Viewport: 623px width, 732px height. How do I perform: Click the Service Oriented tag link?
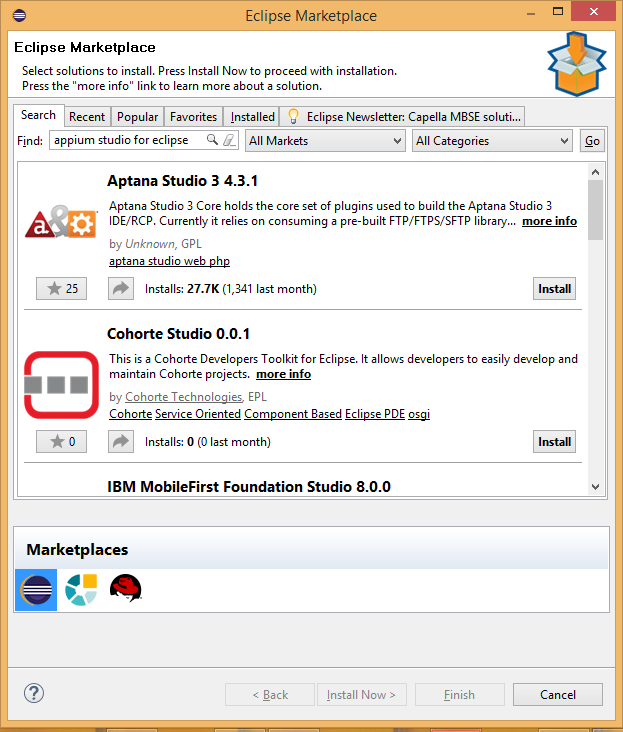click(198, 414)
